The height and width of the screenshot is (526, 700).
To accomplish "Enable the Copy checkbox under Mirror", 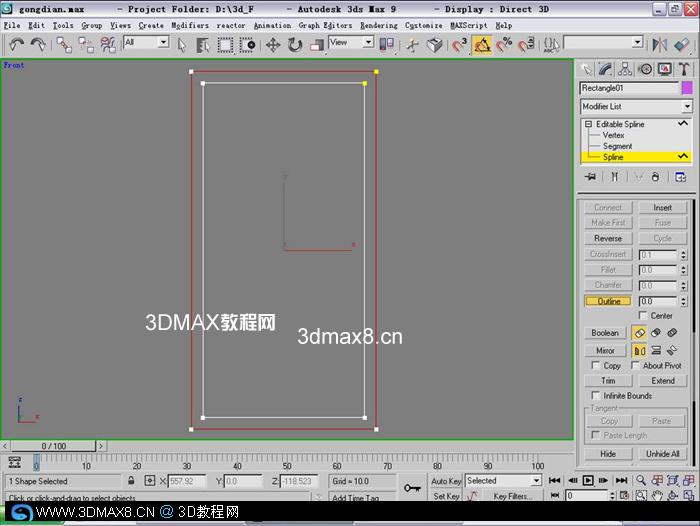I will click(595, 365).
